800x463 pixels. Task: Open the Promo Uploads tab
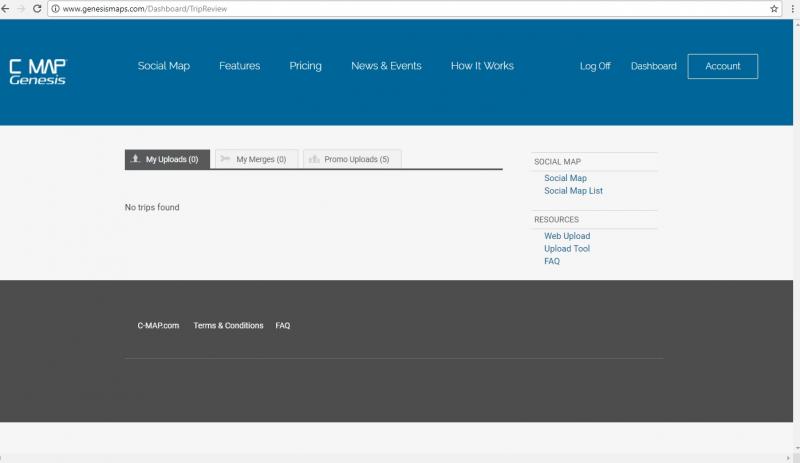click(x=352, y=159)
